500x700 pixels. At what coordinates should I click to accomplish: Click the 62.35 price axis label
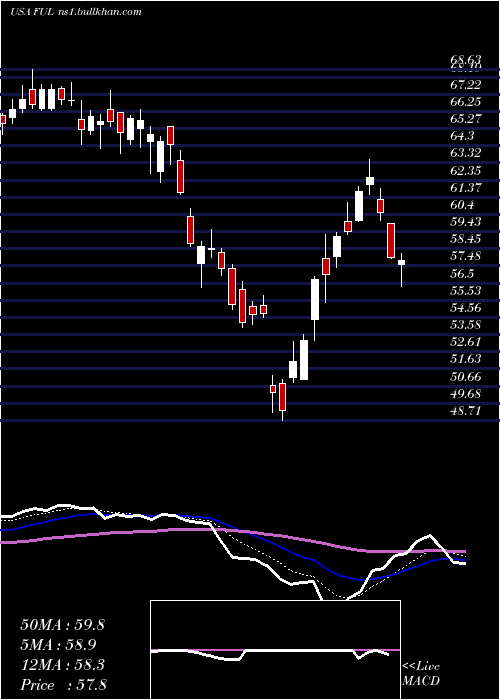pyautogui.click(x=466, y=170)
